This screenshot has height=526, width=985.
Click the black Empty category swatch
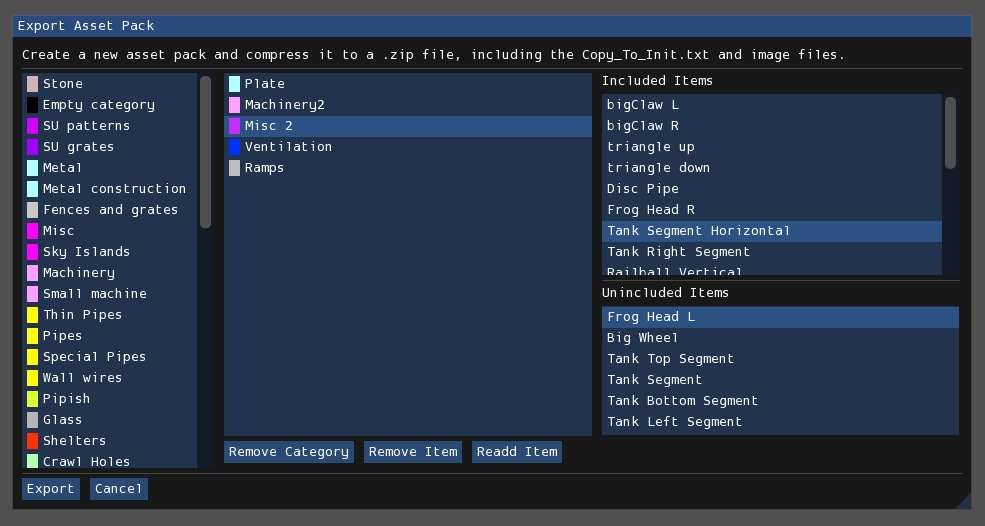click(x=33, y=105)
